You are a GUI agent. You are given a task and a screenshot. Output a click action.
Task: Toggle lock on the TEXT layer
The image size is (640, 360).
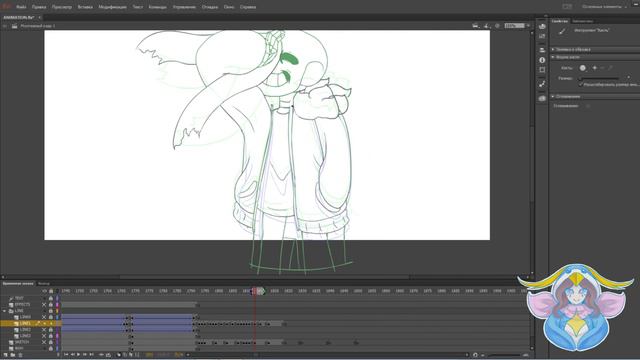tap(51, 298)
